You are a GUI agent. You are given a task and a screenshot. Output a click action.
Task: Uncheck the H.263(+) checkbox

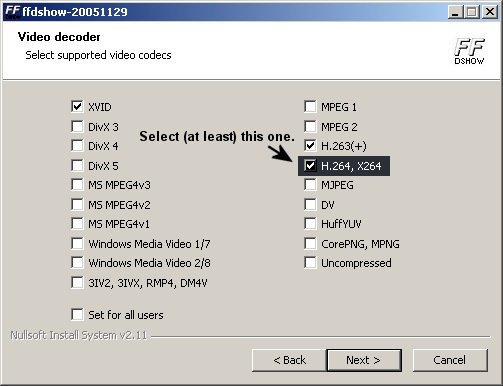(310, 146)
